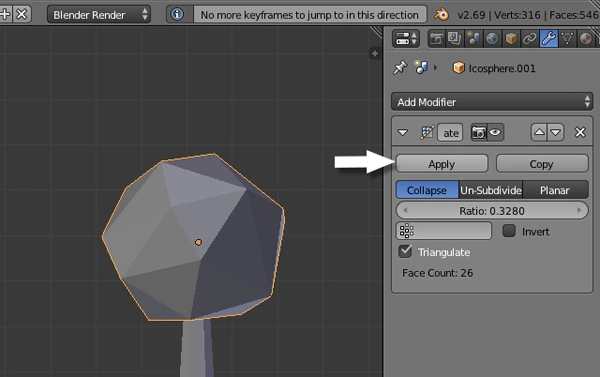Toggle the pin icon for Icosphere.001
Image resolution: width=600 pixels, height=377 pixels.
[400, 68]
